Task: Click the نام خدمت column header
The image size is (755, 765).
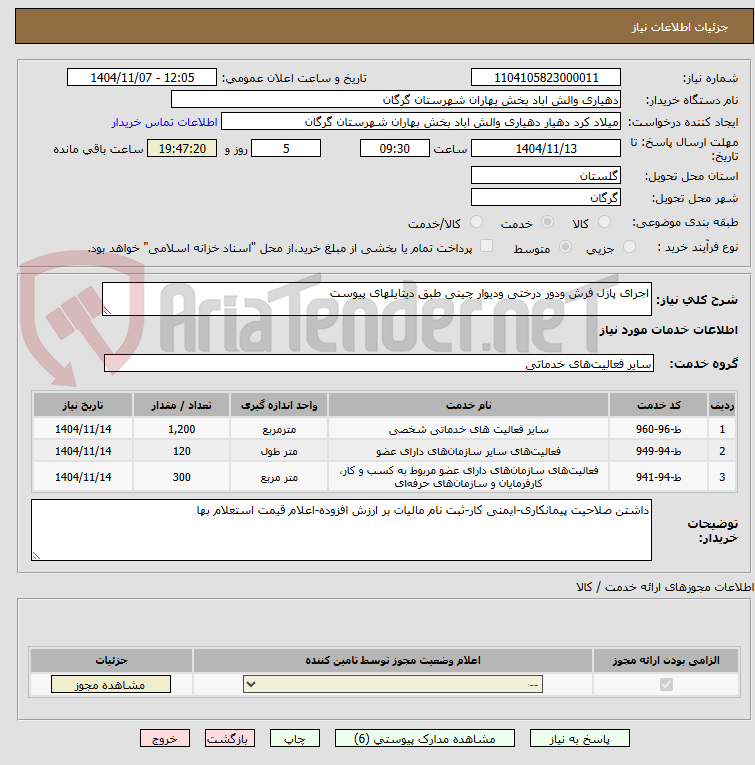Action: tap(468, 405)
